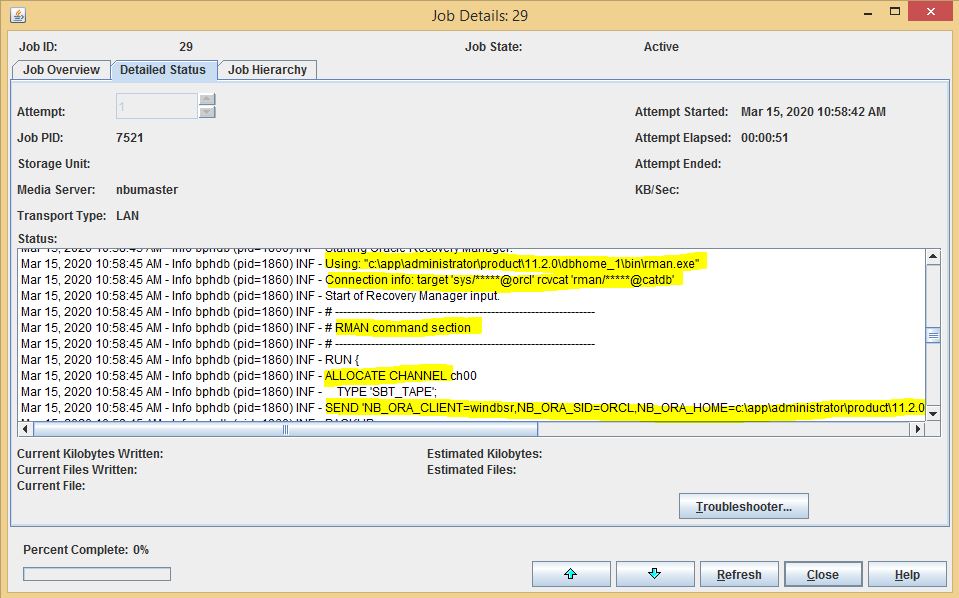Image resolution: width=959 pixels, height=598 pixels.
Task: Click the right arrow of the horizontal scrollbar
Action: [x=917, y=429]
